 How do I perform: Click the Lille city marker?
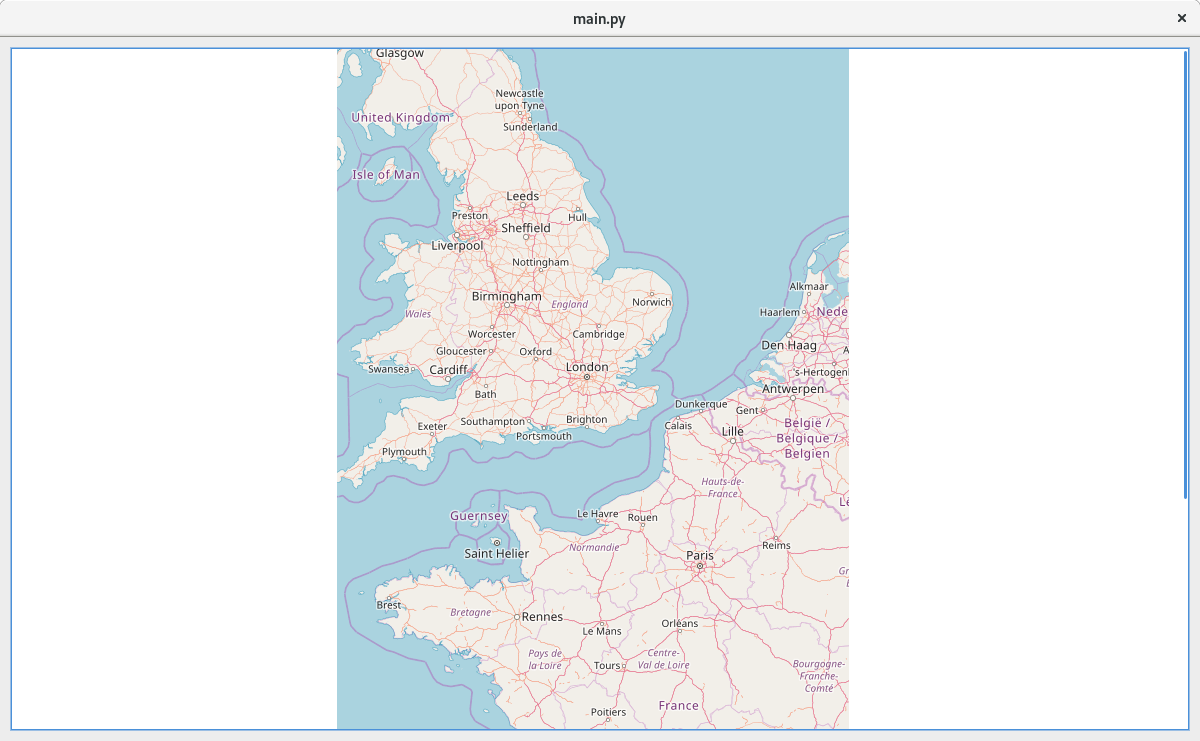point(733,441)
